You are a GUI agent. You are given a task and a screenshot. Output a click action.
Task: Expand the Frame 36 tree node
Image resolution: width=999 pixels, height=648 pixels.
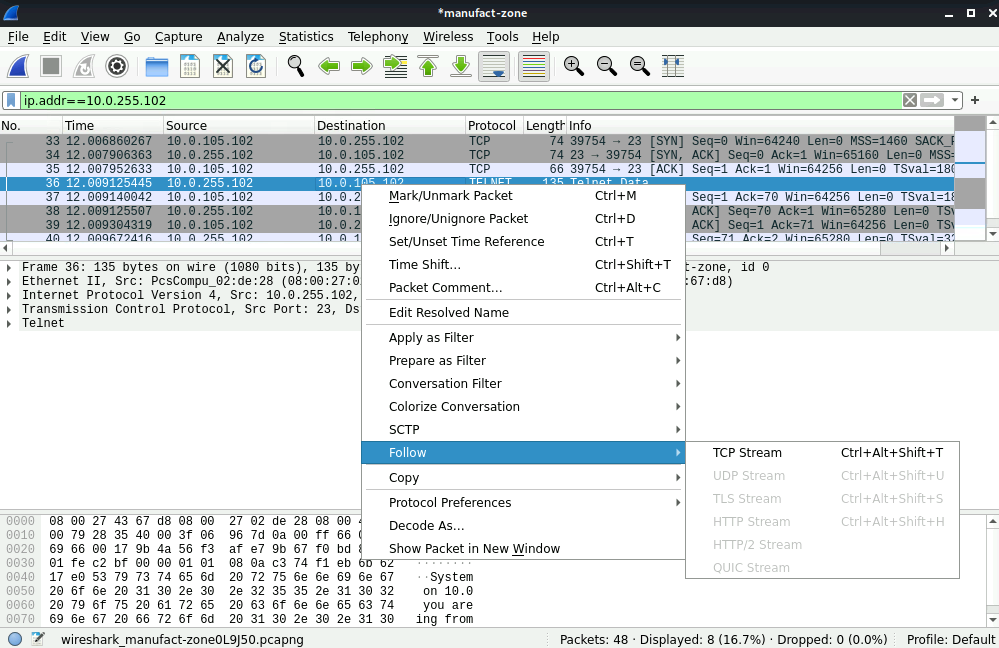pos(9,267)
